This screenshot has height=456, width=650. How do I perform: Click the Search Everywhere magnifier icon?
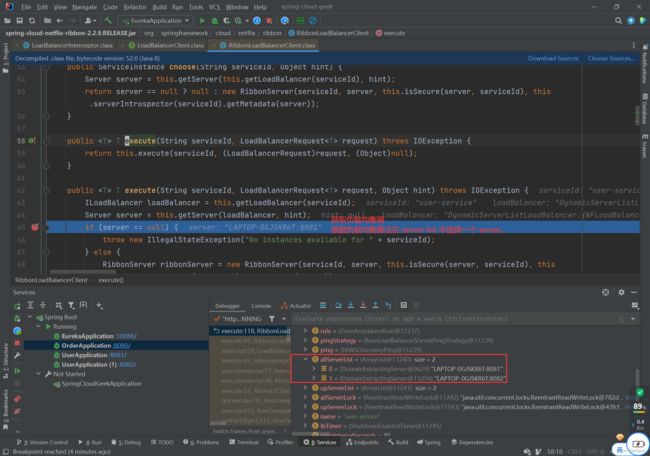(x=618, y=20)
